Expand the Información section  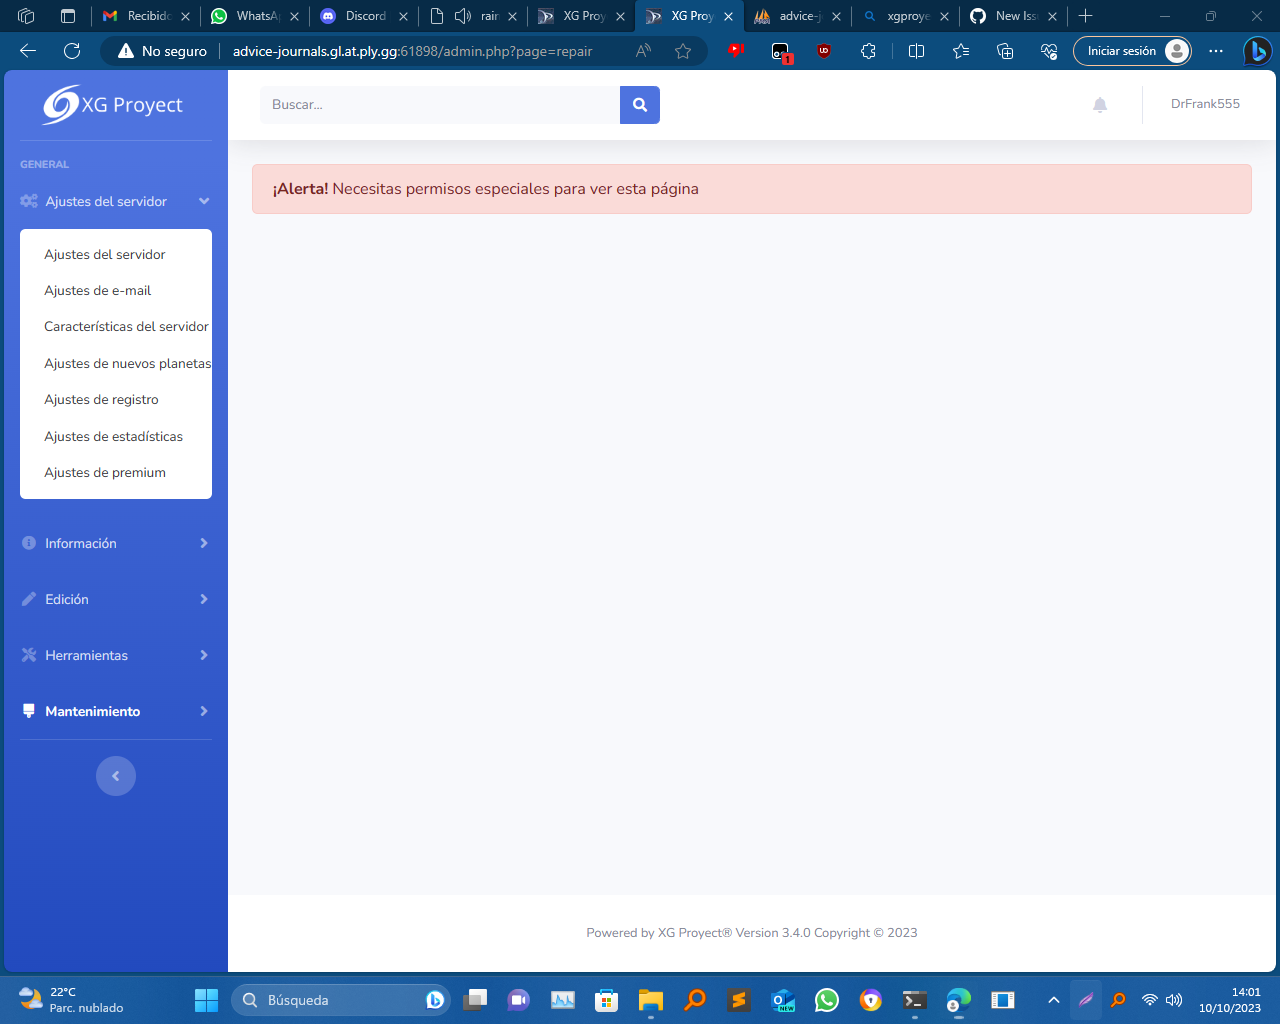(203, 543)
